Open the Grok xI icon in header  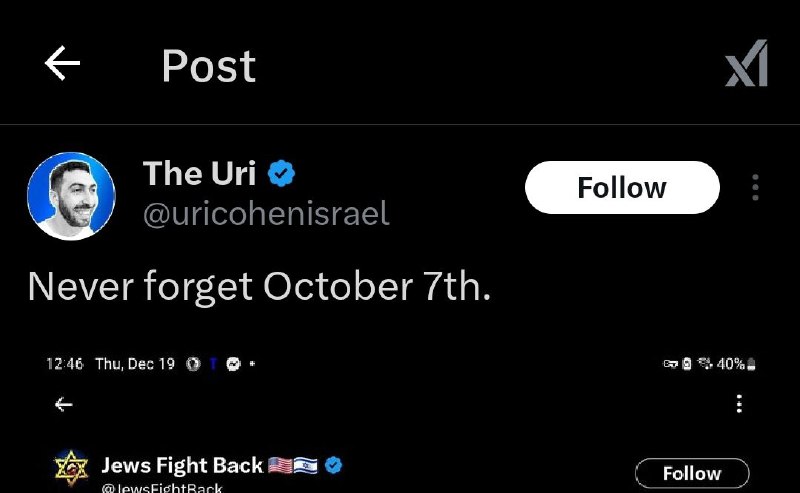(x=746, y=63)
